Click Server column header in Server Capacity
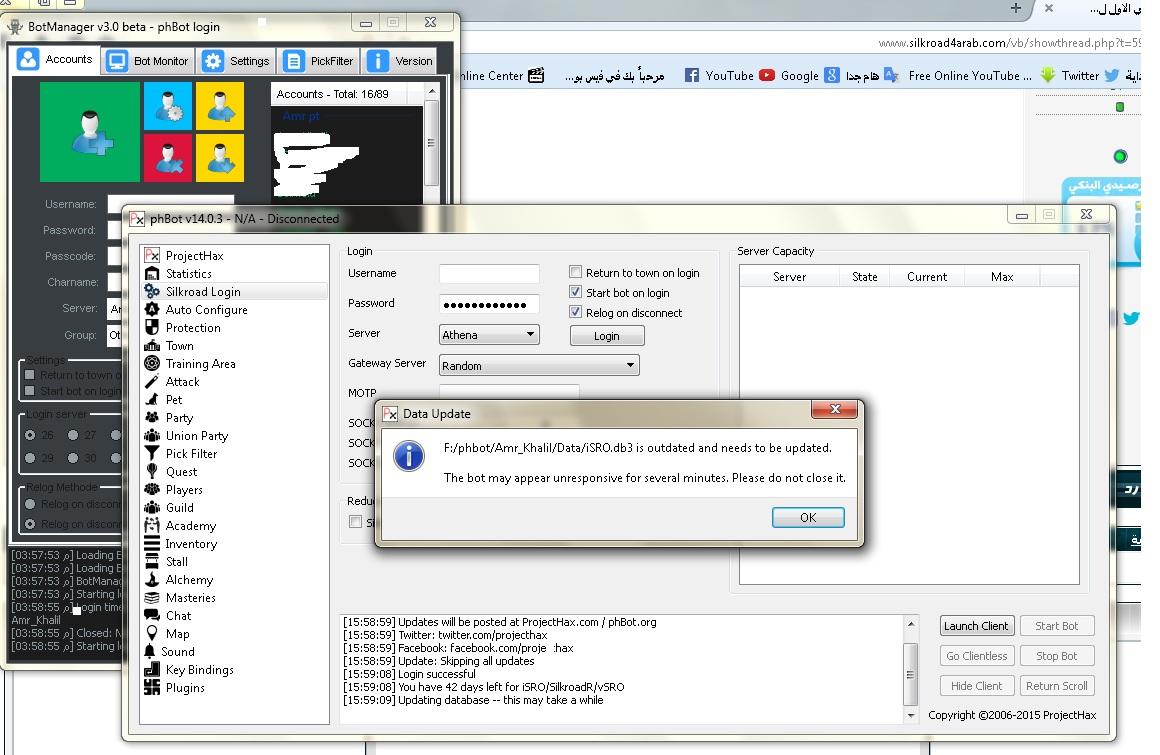Viewport: 1160px width, 755px height. [789, 277]
